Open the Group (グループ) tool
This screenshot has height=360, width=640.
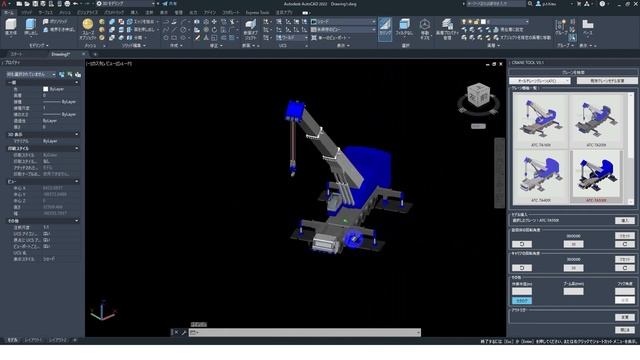coord(561,28)
